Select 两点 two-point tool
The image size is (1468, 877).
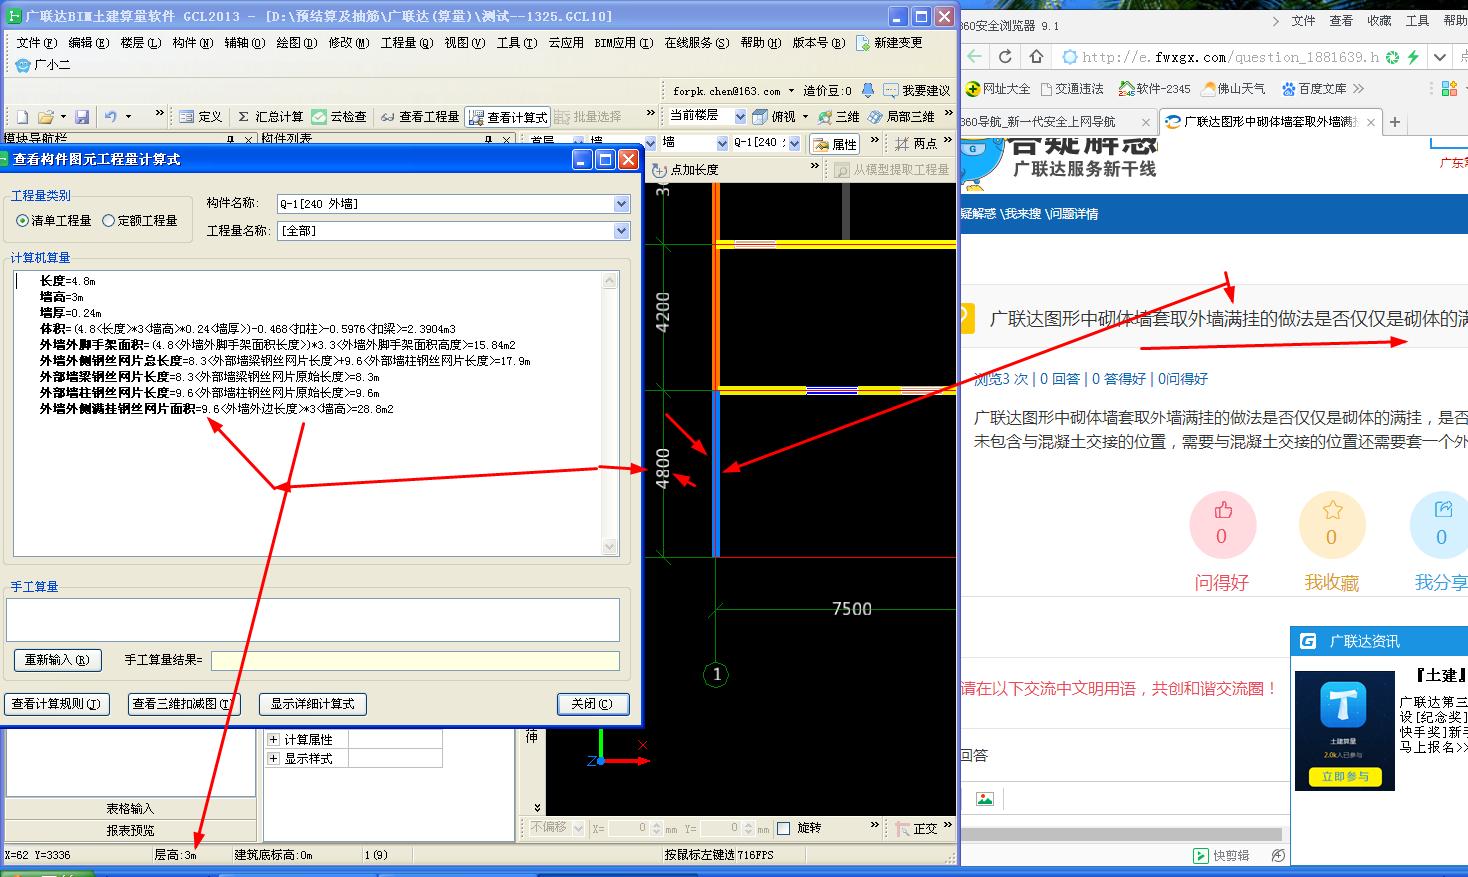click(x=916, y=144)
